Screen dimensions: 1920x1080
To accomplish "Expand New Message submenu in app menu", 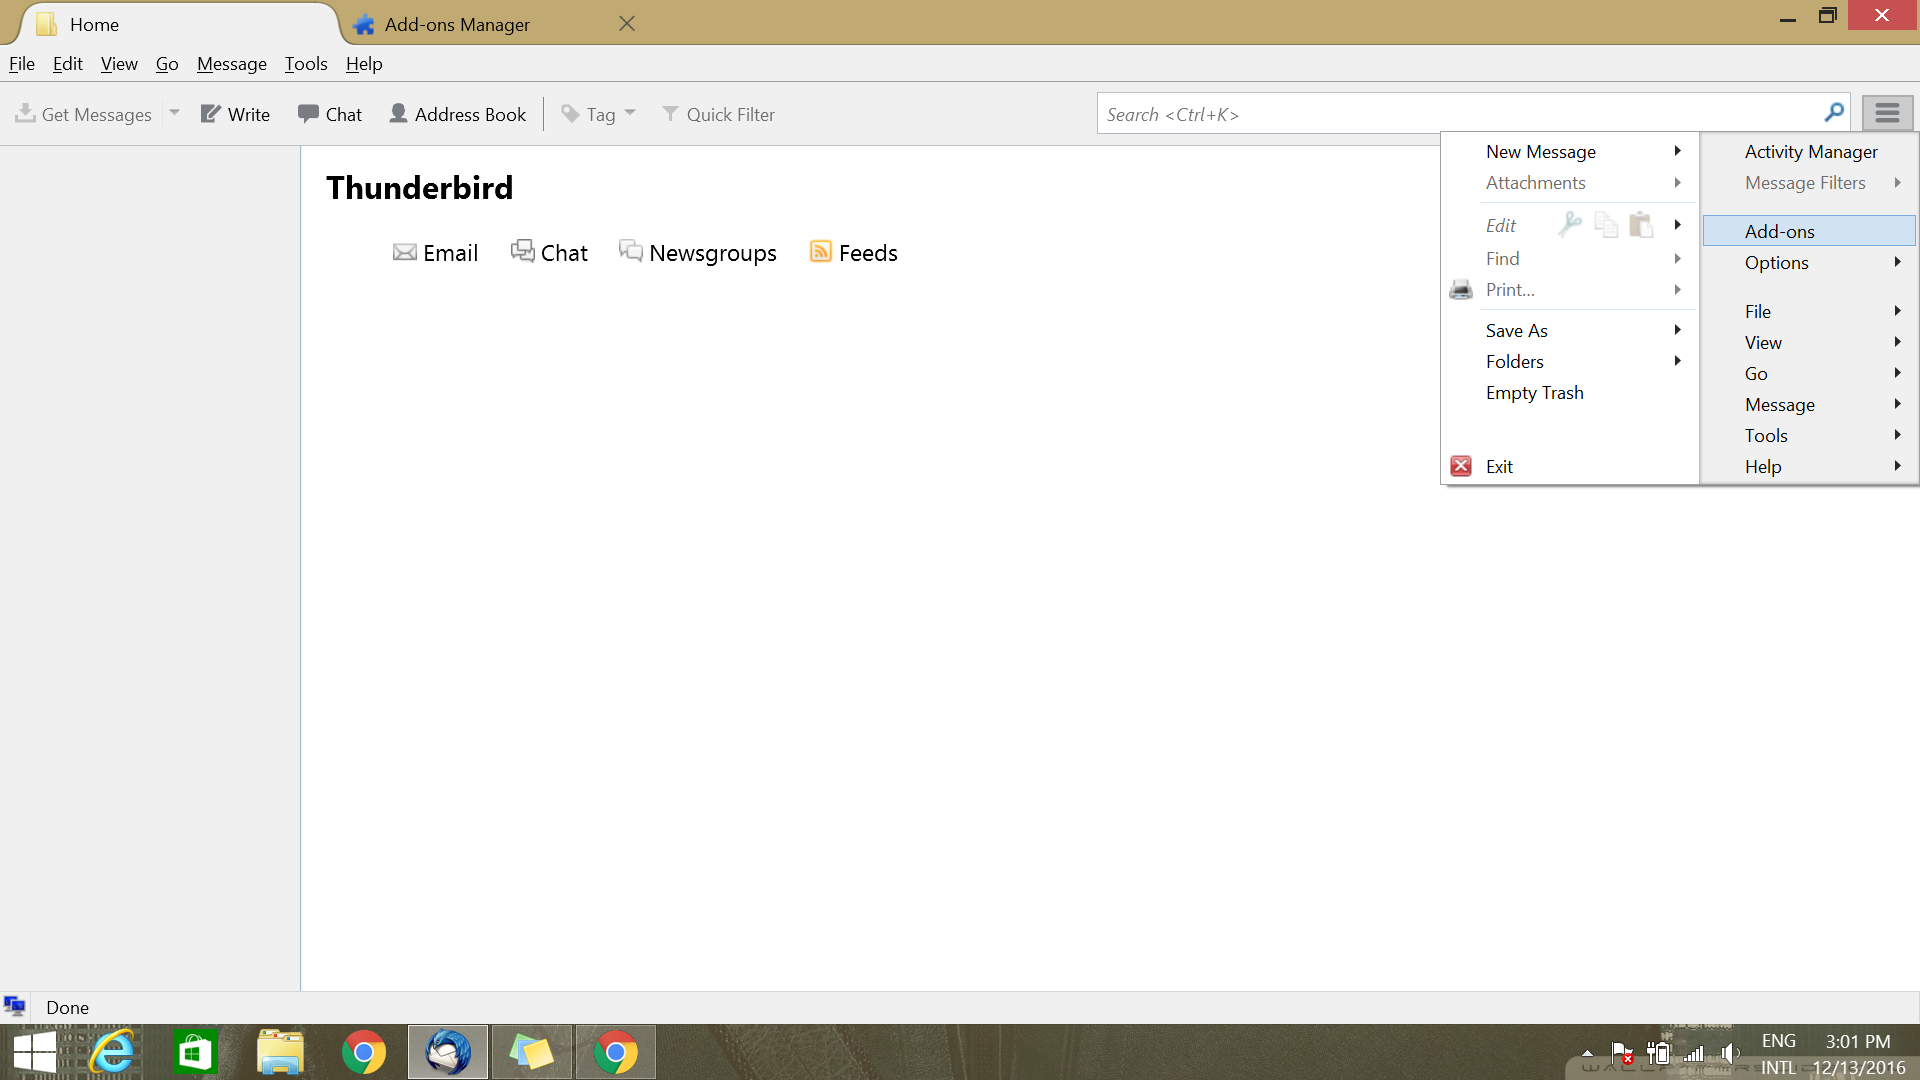I will coord(1570,151).
